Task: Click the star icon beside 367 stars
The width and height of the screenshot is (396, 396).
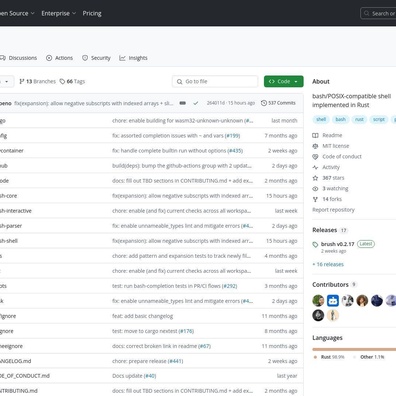Action: 315,178
